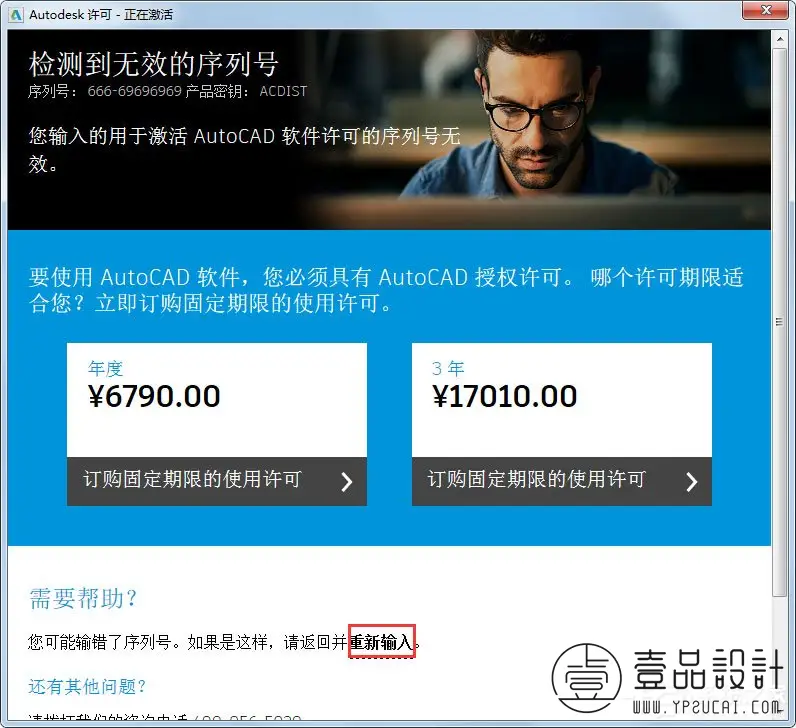This screenshot has height=728, width=796.
Task: Order the 年度 fixed-term license
Action: 217,481
